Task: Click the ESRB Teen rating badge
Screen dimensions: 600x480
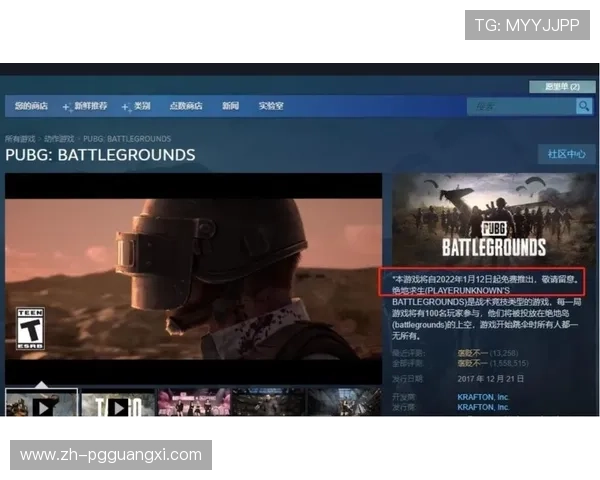Action: 30,328
